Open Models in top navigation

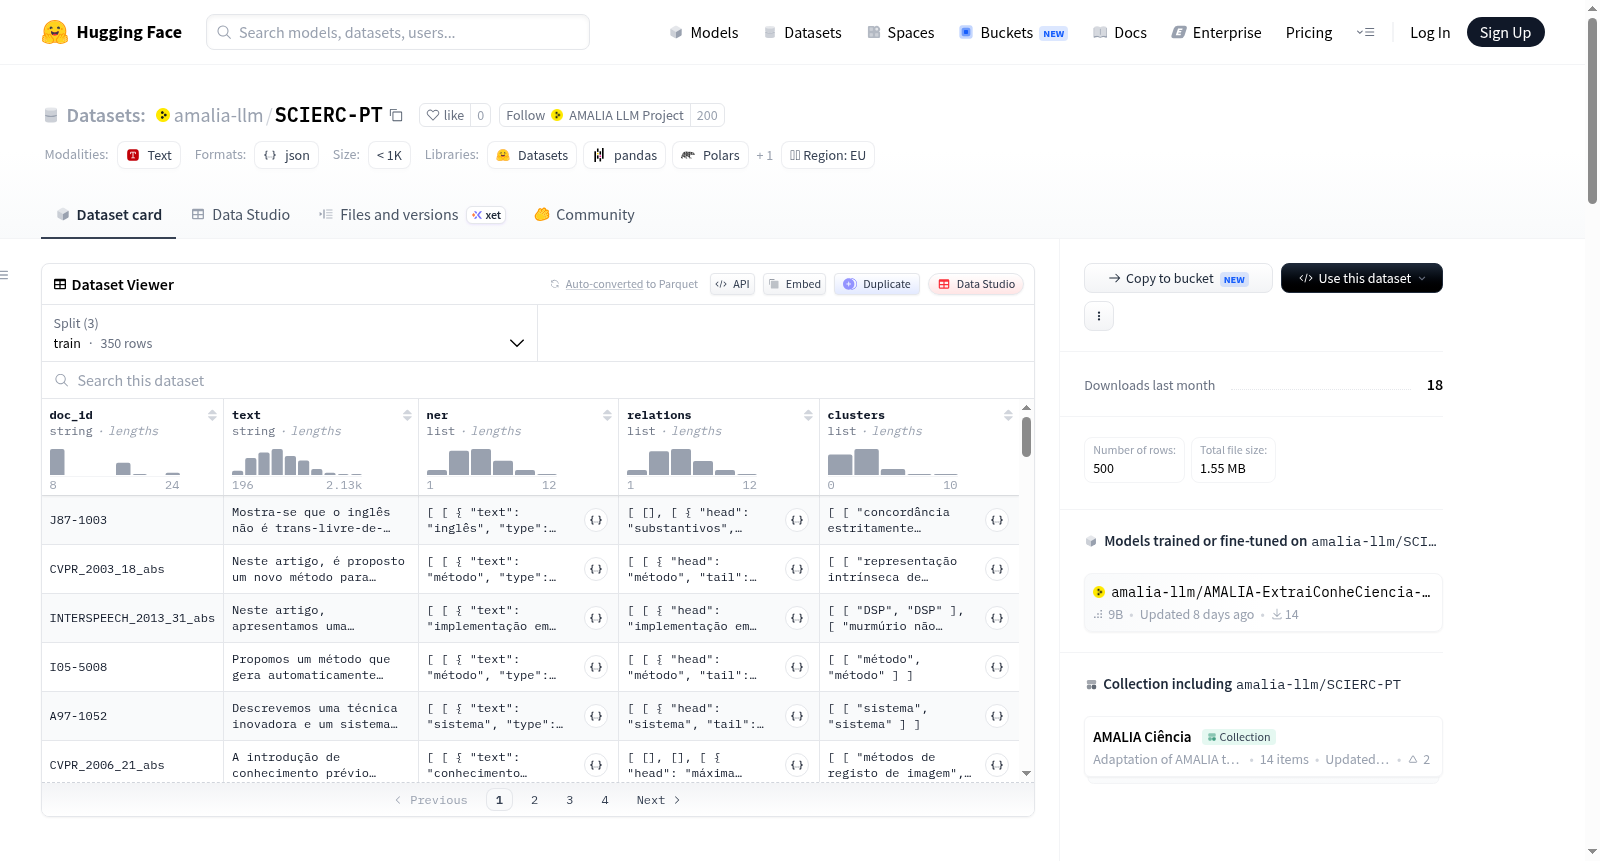(x=704, y=32)
